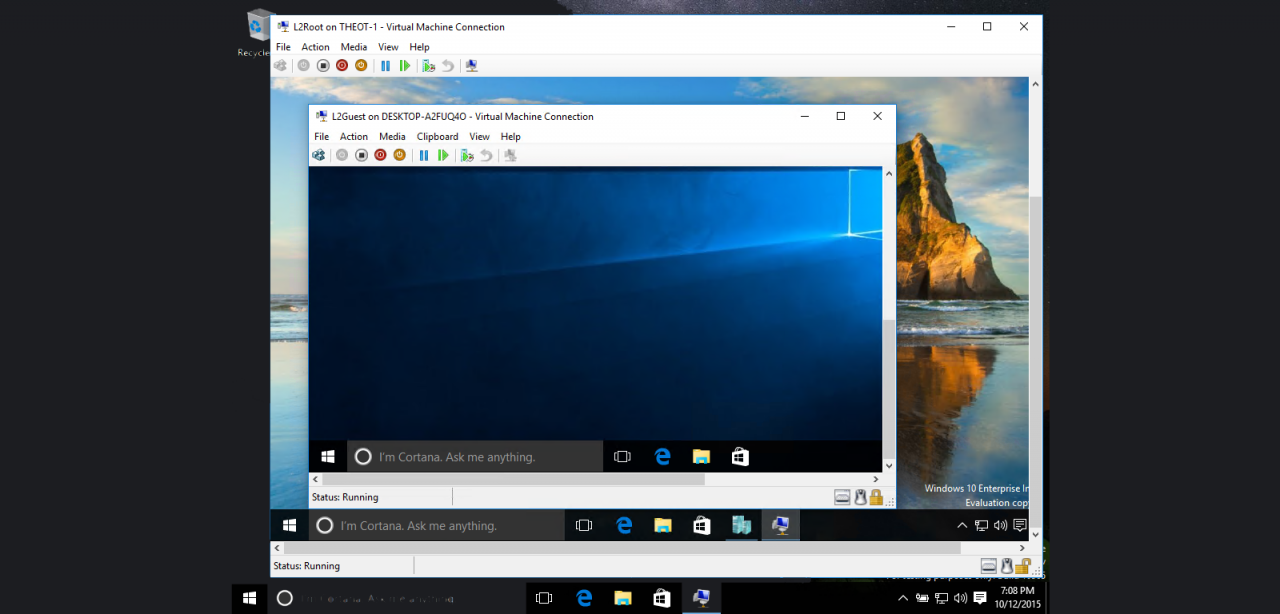Send Ctrl+Alt+Delete in the L2Guest window toolbar
This screenshot has height=614, width=1280.
(x=318, y=155)
